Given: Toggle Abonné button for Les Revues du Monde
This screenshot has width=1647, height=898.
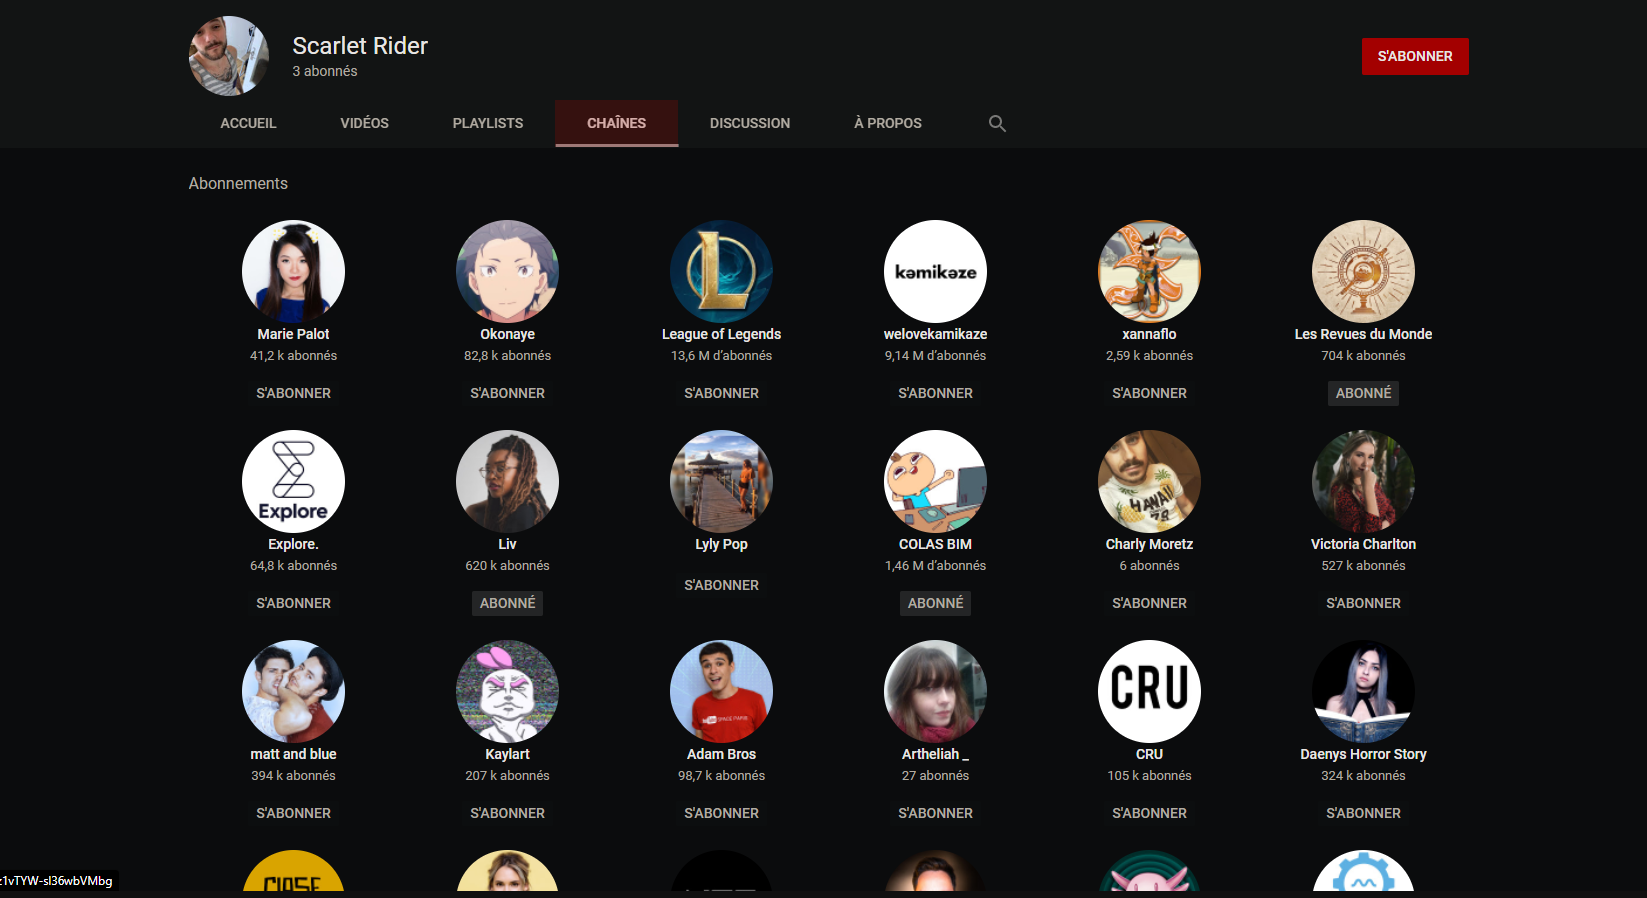Looking at the screenshot, I should [x=1363, y=393].
